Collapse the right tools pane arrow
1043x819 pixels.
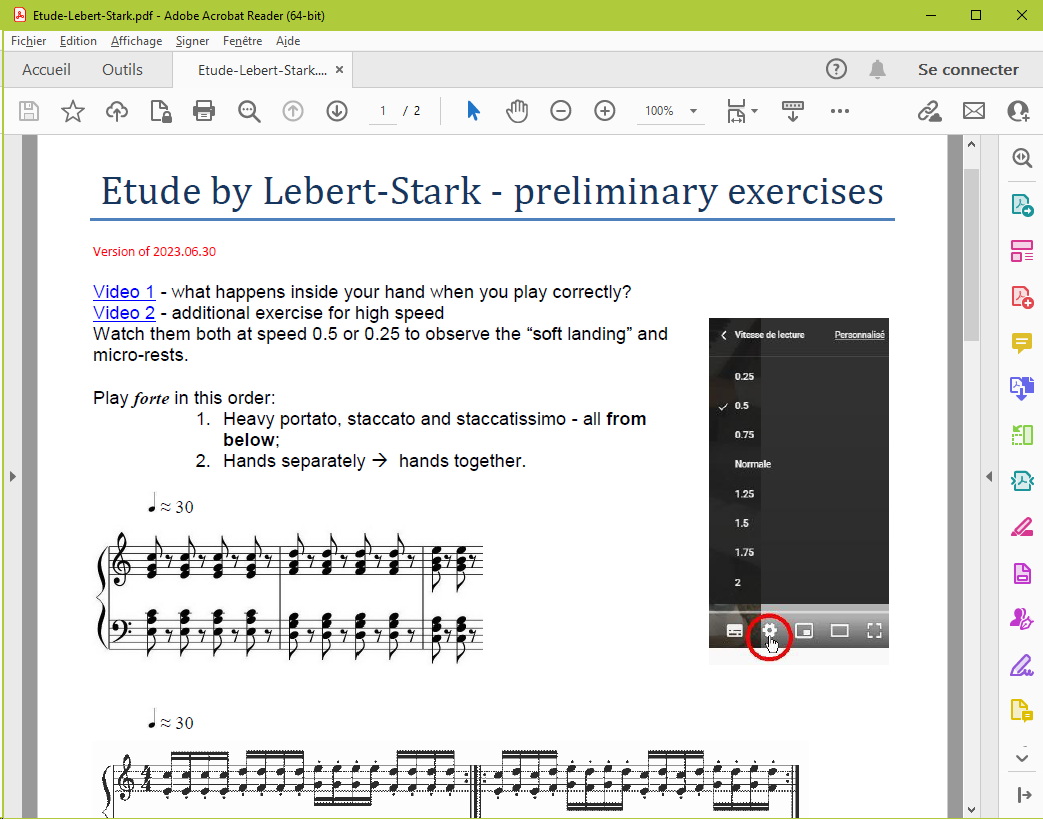point(989,477)
